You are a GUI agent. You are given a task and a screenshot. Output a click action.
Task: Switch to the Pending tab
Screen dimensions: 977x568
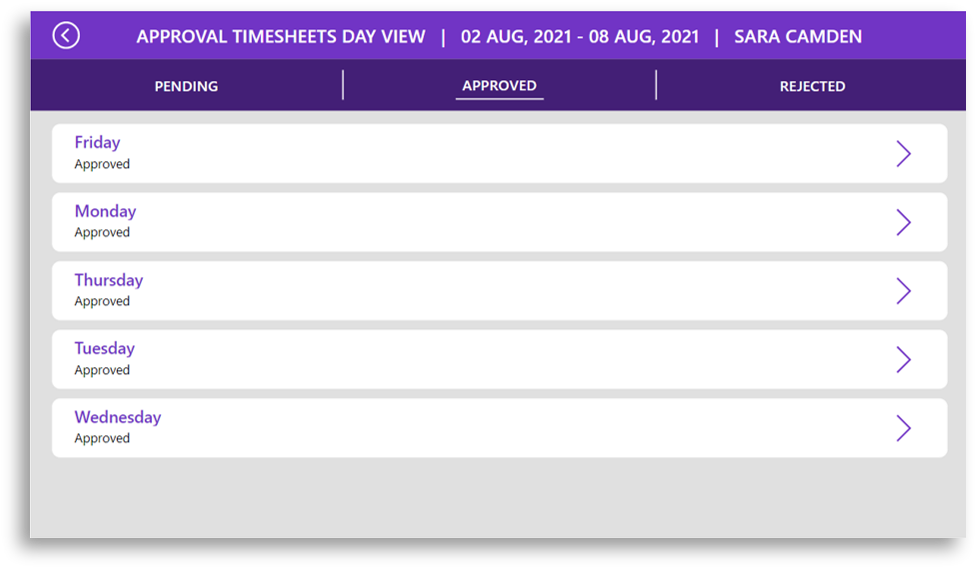[x=186, y=86]
